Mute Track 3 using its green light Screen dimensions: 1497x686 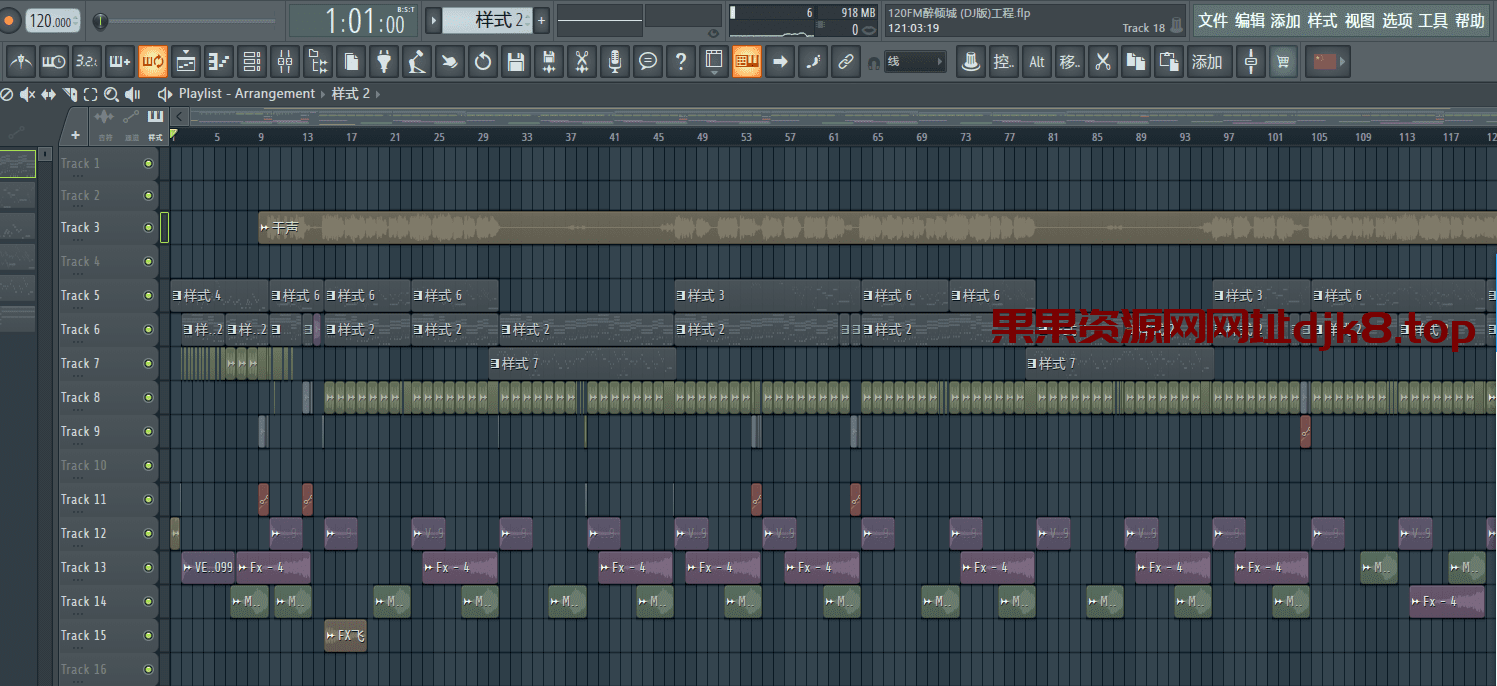149,228
